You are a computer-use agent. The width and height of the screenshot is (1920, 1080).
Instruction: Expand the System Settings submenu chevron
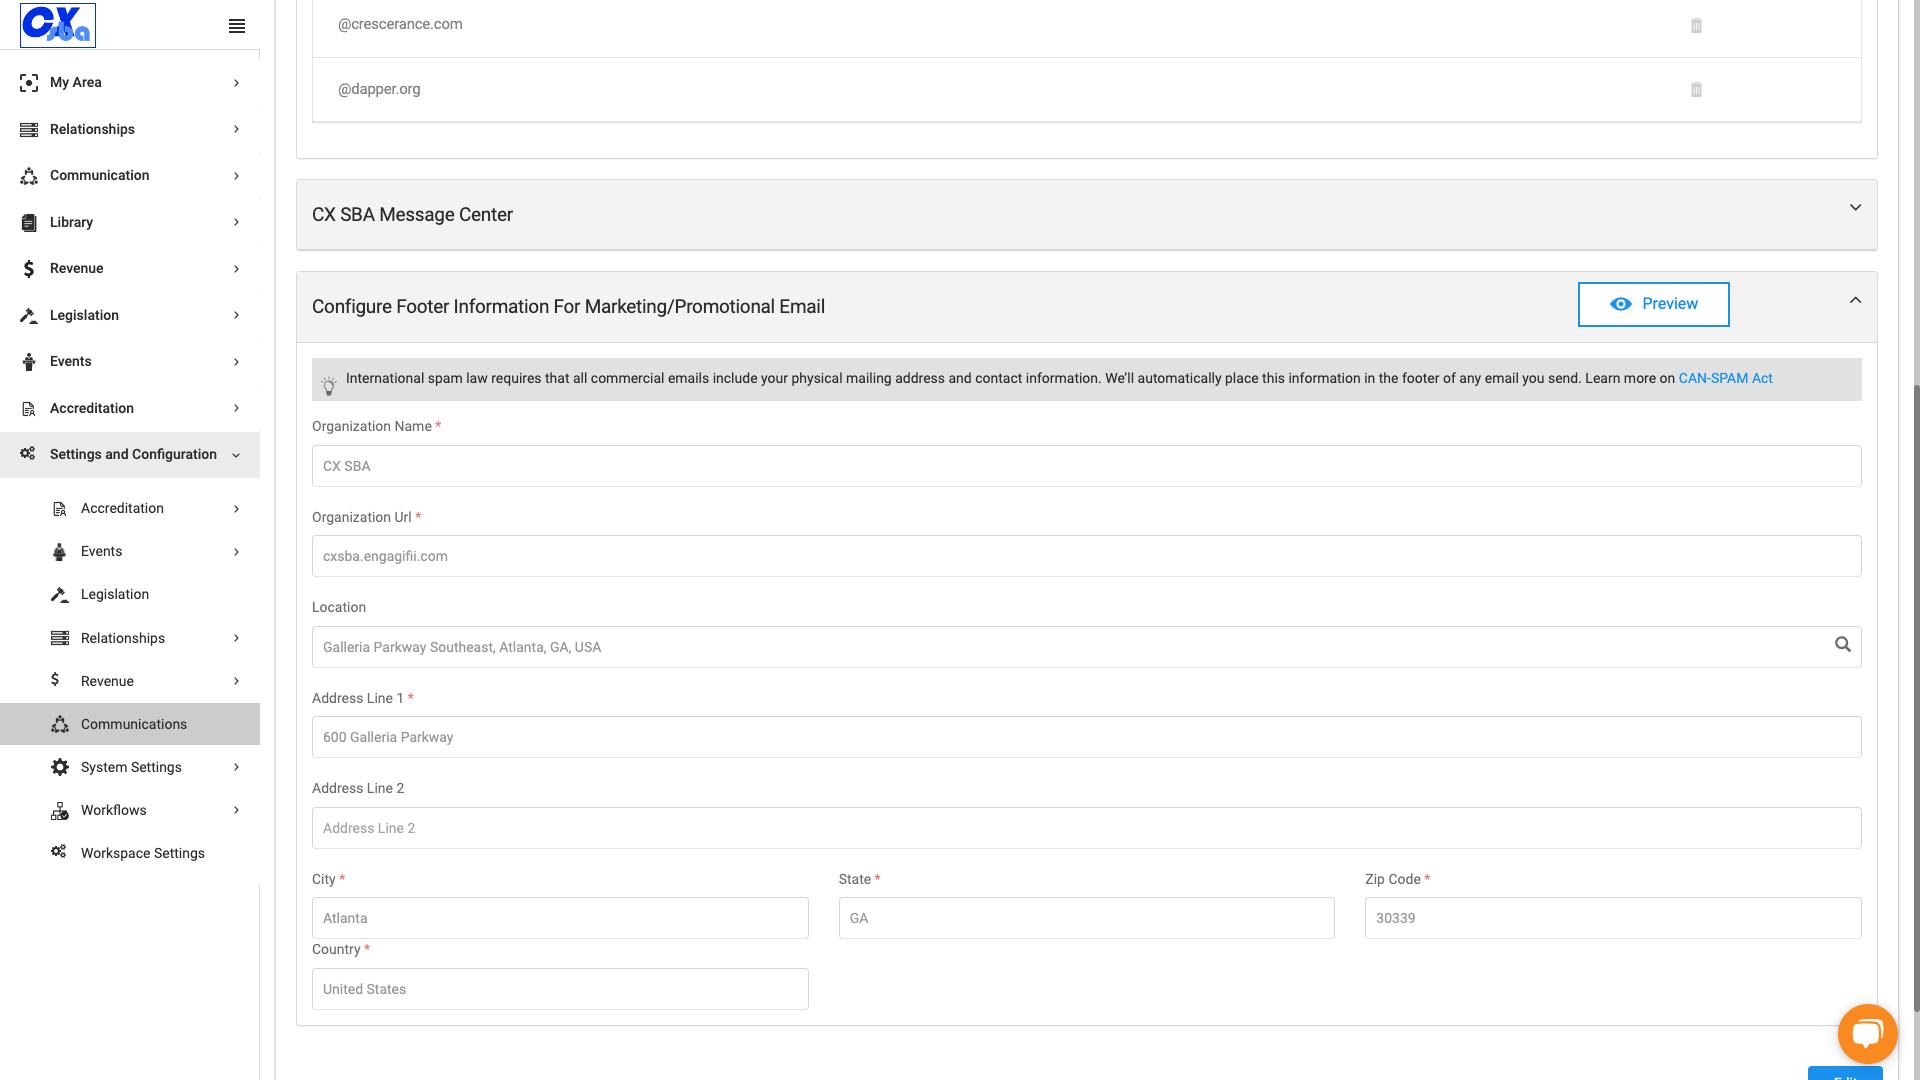tap(236, 767)
